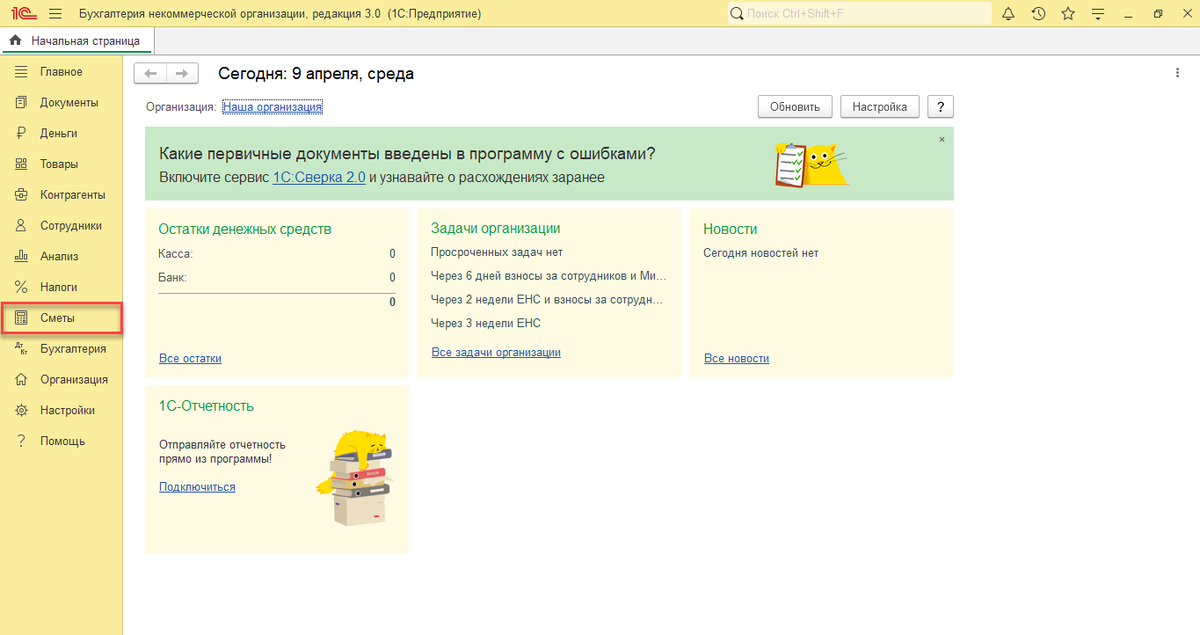Click the Задачи организации heading

tap(495, 229)
